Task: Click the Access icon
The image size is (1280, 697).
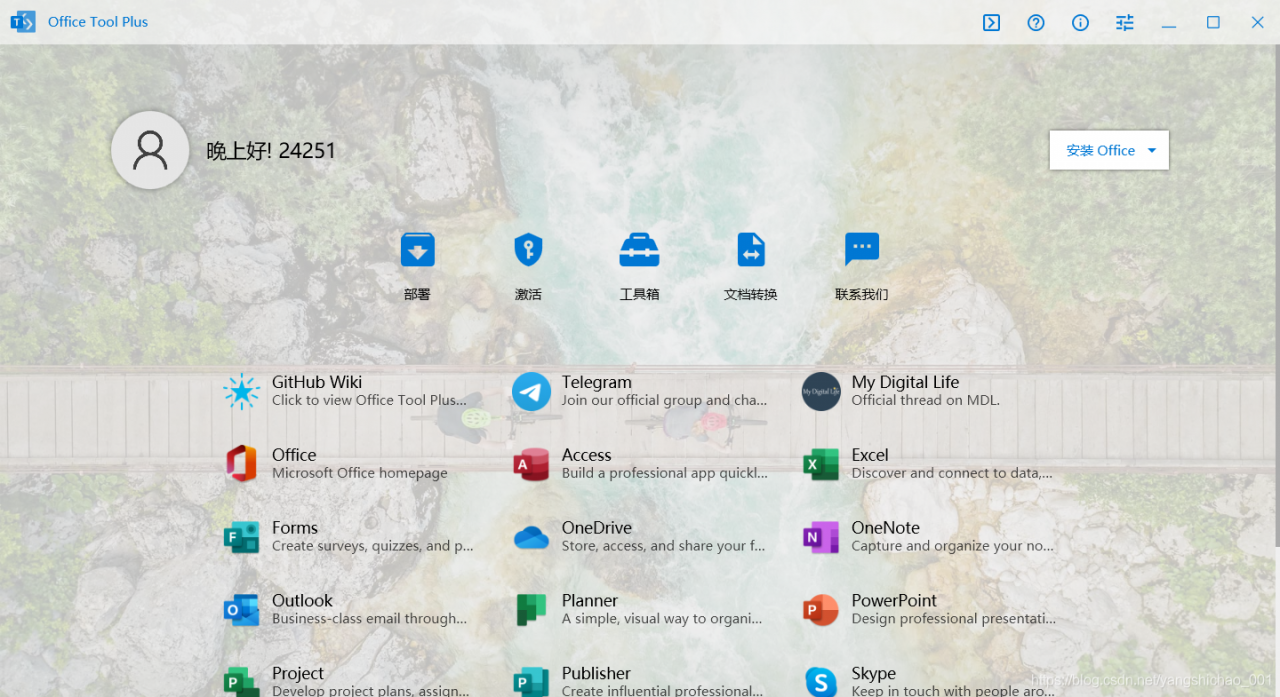Action: (x=531, y=464)
